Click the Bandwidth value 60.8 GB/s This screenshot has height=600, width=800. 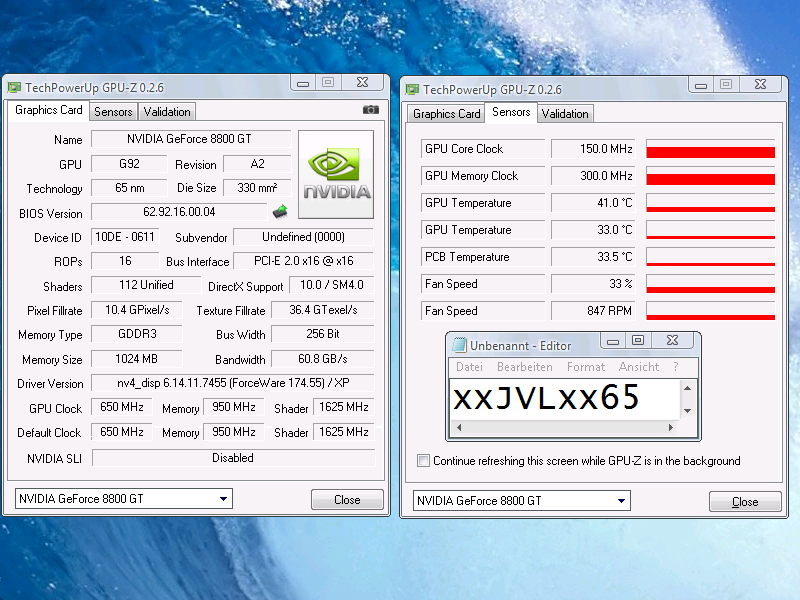(x=323, y=359)
